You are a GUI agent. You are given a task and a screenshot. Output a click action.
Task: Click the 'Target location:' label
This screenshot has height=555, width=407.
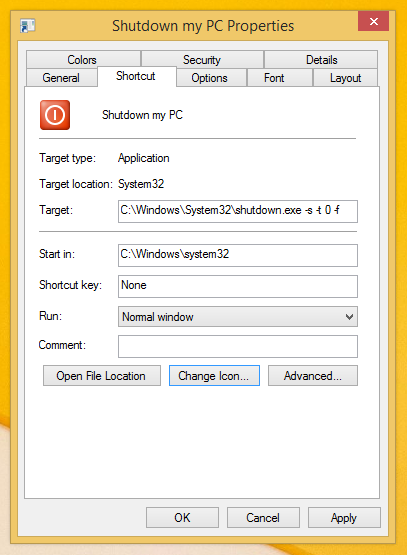[x=76, y=184]
